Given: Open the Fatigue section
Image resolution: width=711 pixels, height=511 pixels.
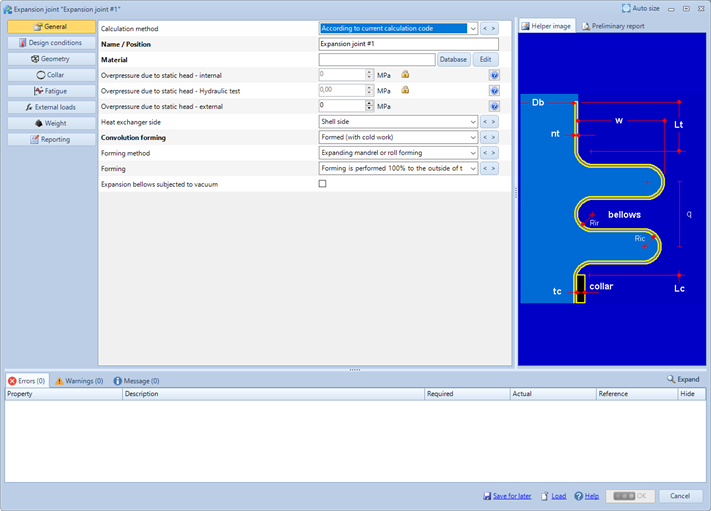Looking at the screenshot, I should point(51,91).
